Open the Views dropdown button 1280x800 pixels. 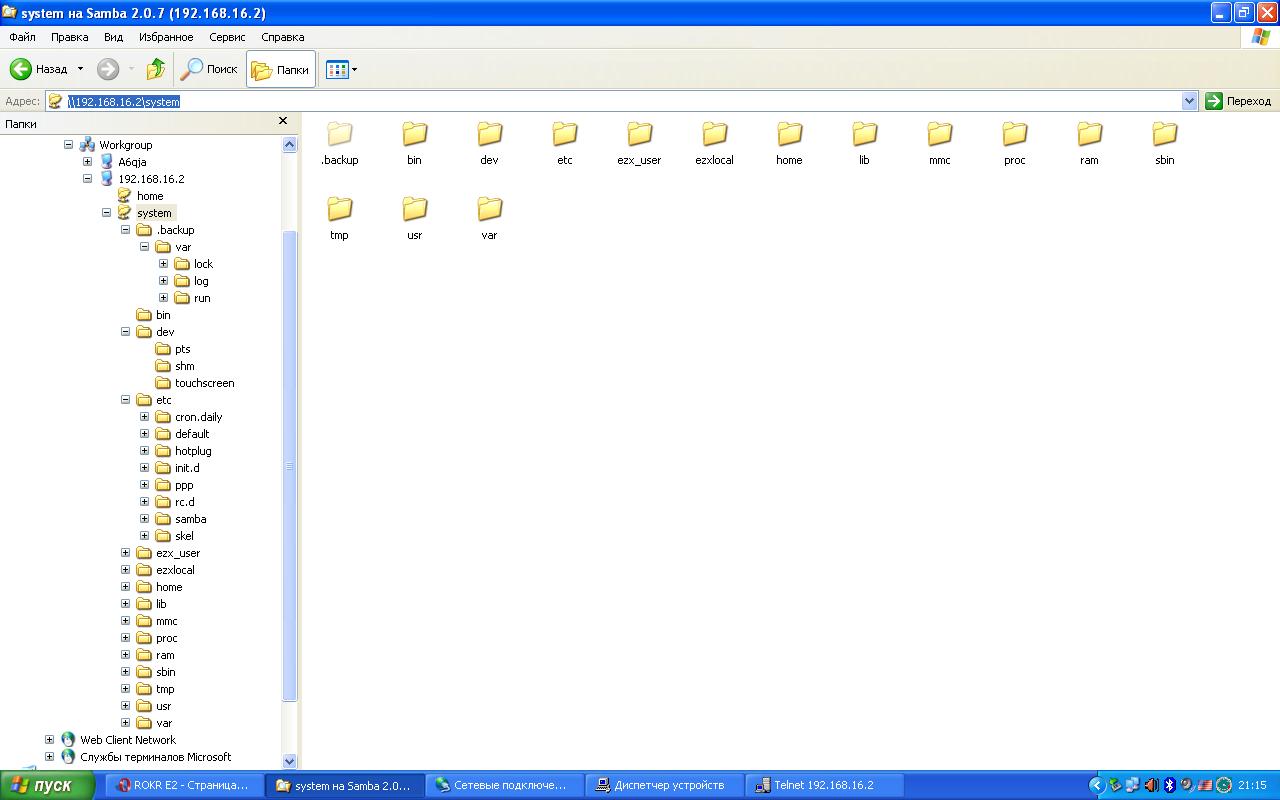coord(341,69)
